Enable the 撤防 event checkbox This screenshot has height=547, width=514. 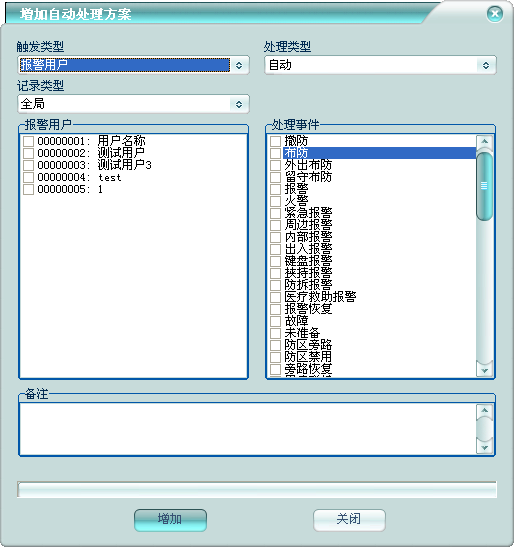tap(275, 141)
